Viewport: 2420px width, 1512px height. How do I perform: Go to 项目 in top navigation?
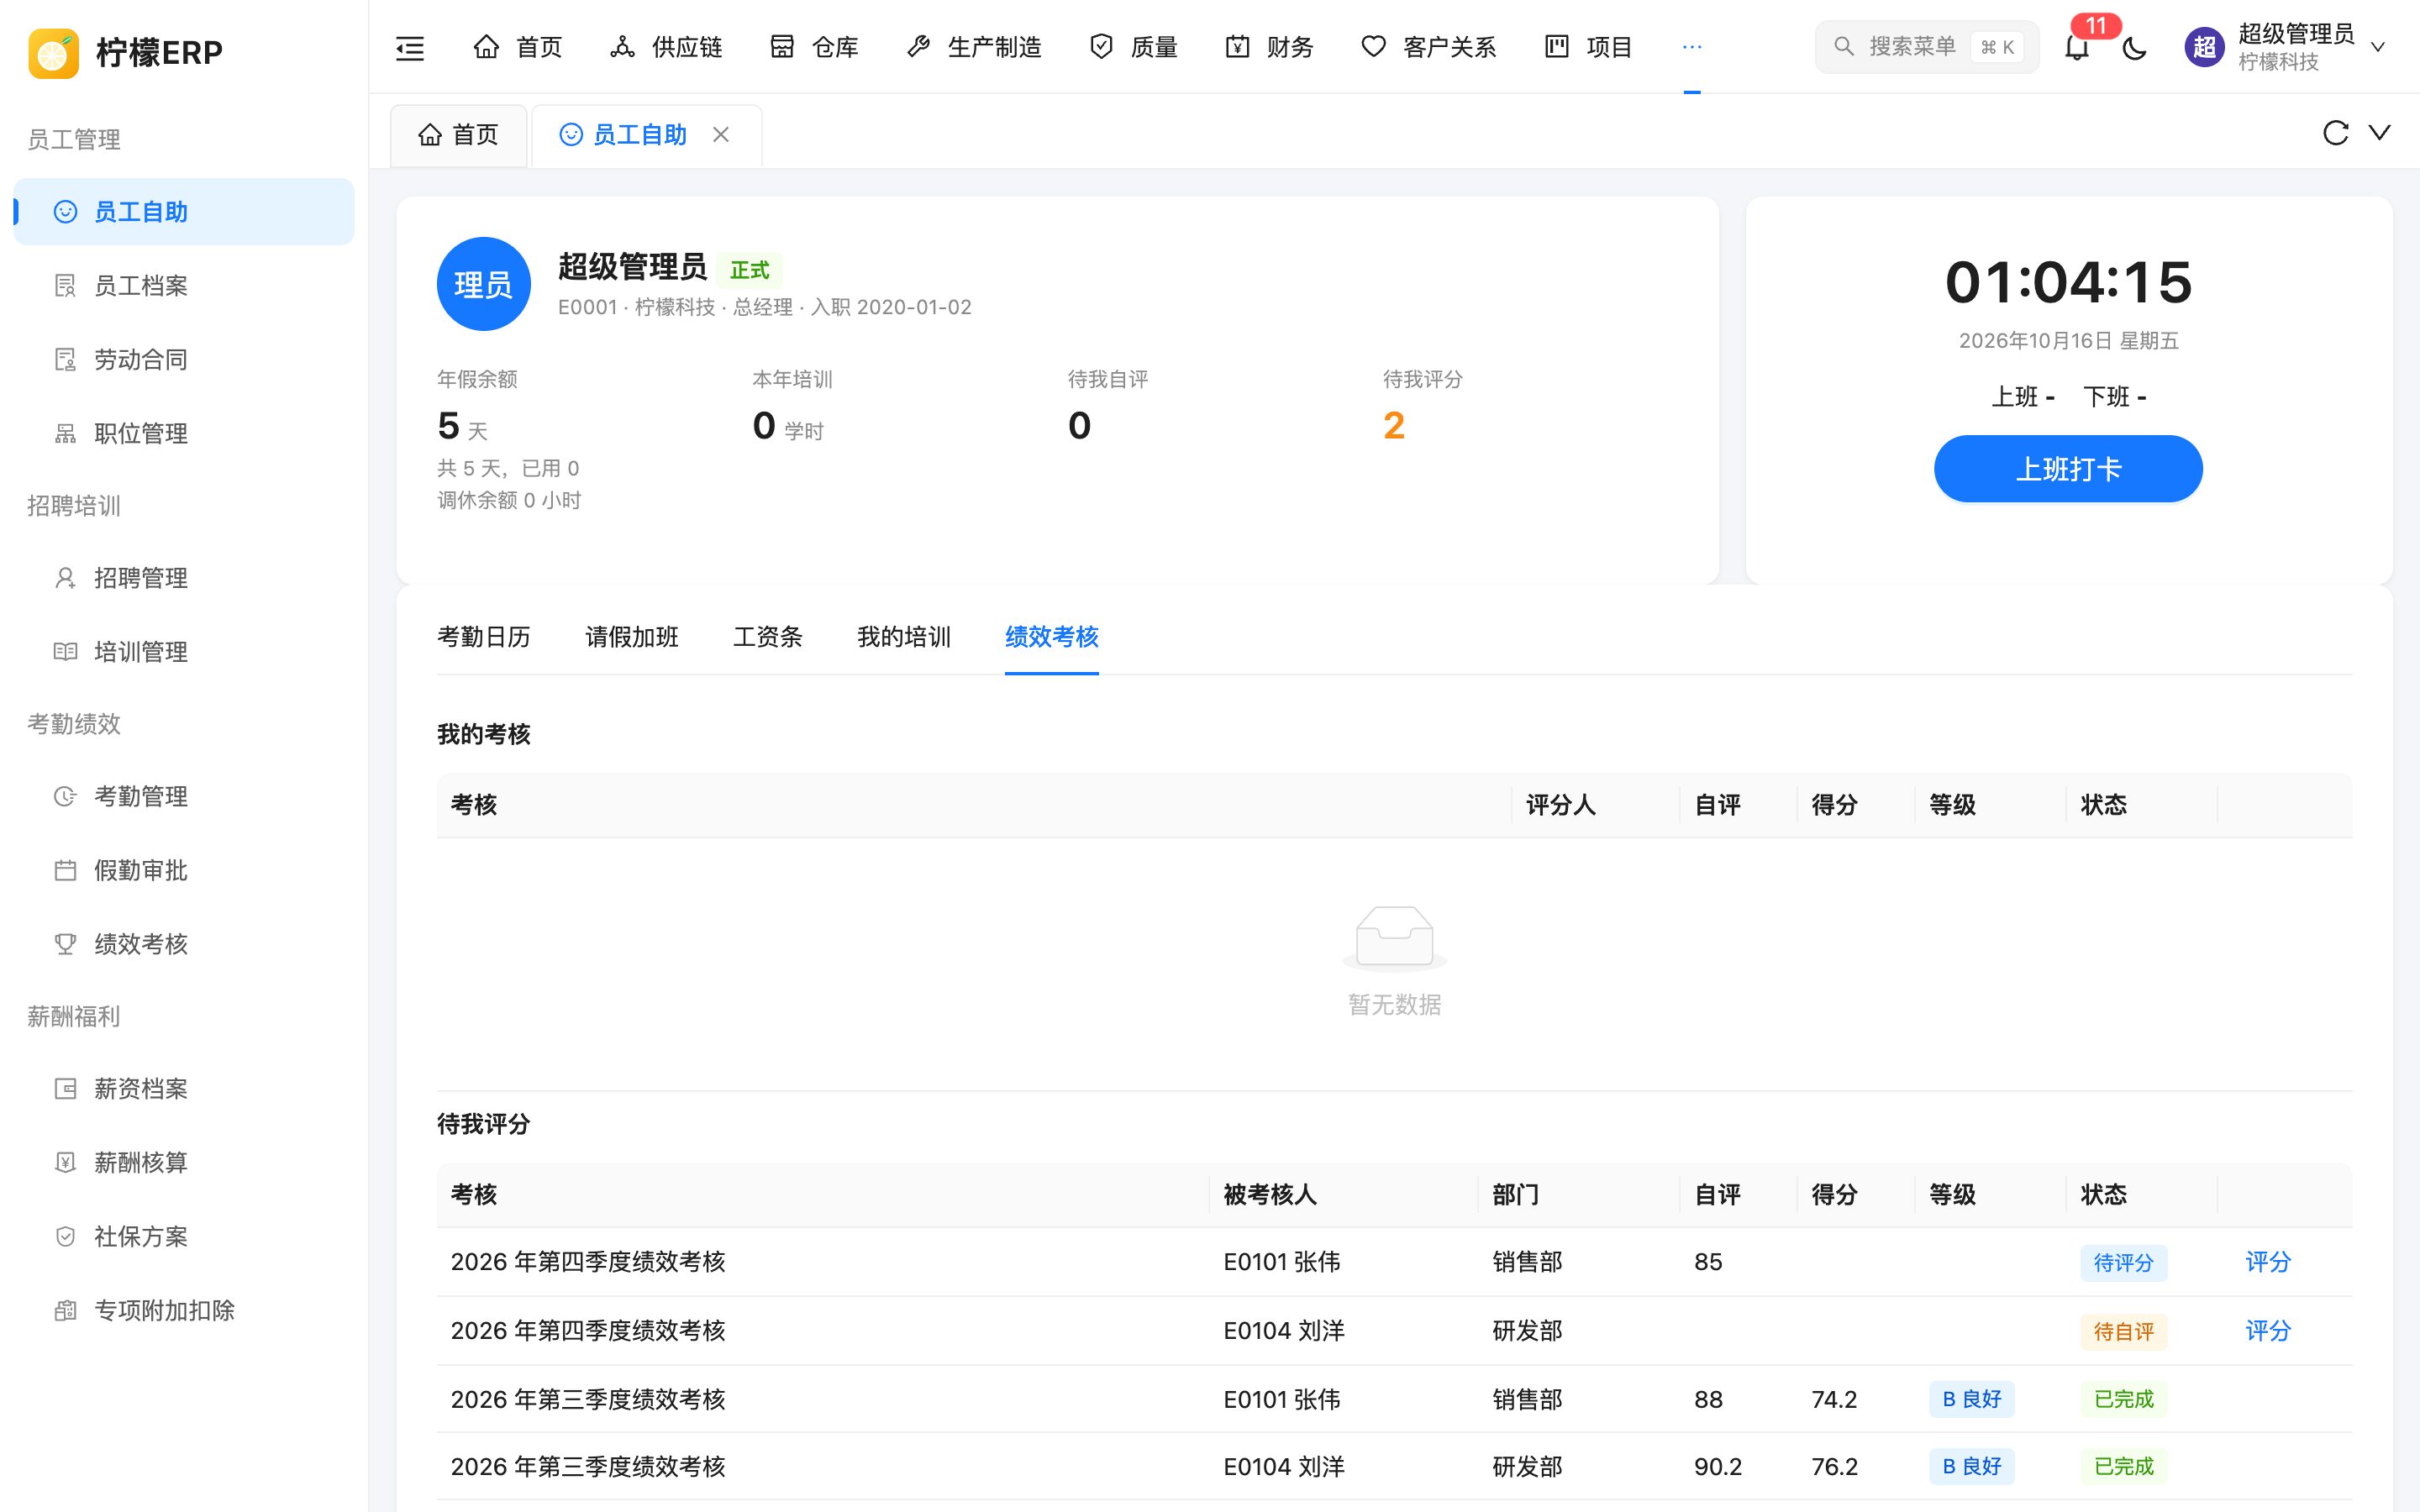(x=1588, y=47)
